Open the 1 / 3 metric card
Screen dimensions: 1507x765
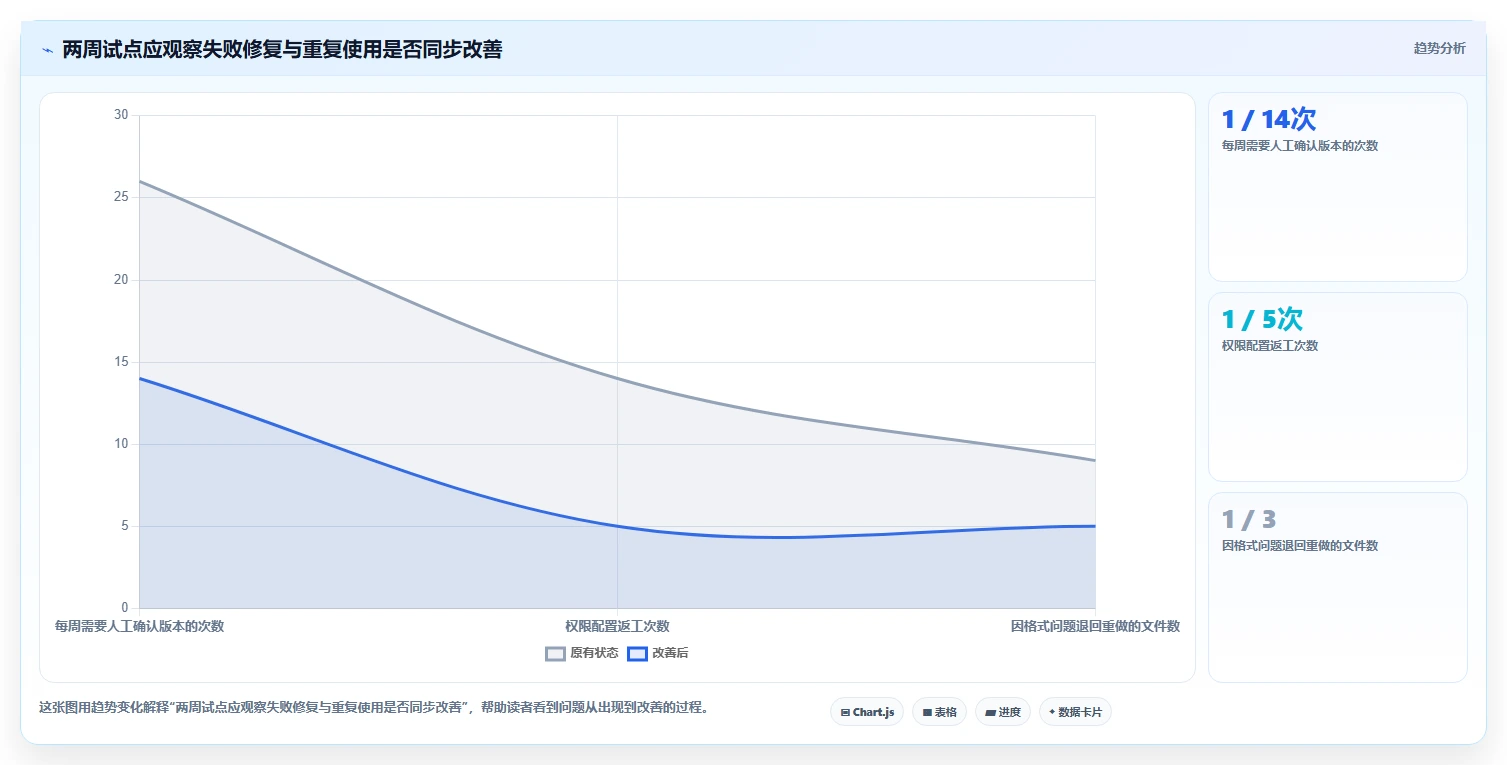[x=1337, y=587]
